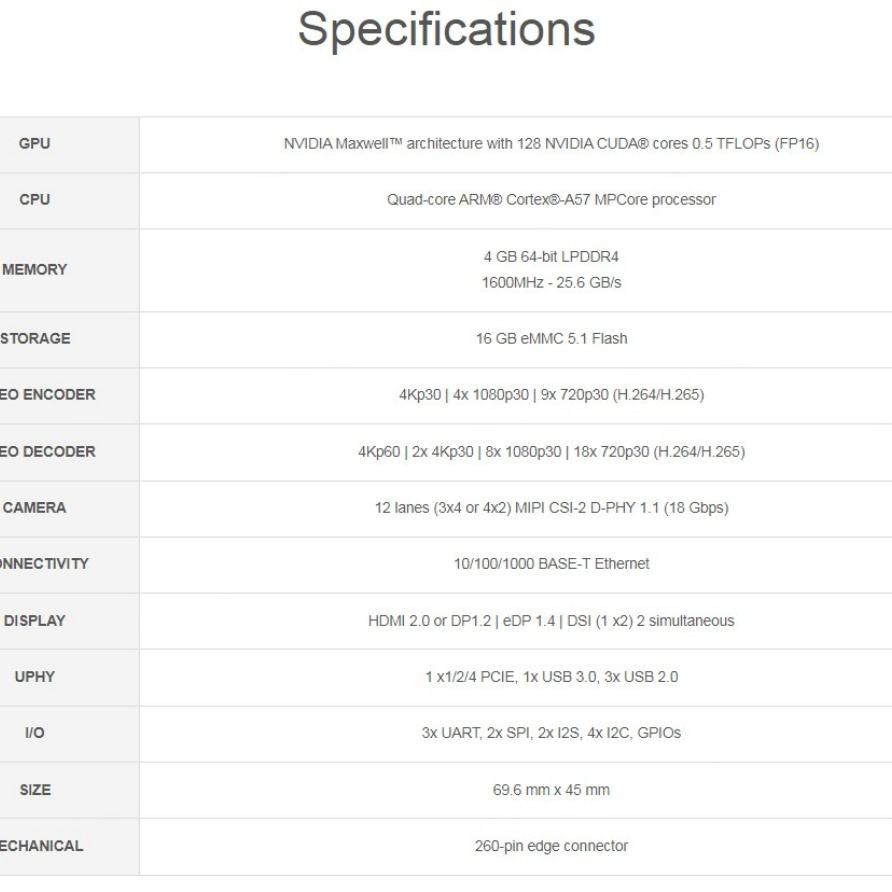Click the 4 GB 64-bit LPDDR4 text
892x892 pixels.
[551, 257]
